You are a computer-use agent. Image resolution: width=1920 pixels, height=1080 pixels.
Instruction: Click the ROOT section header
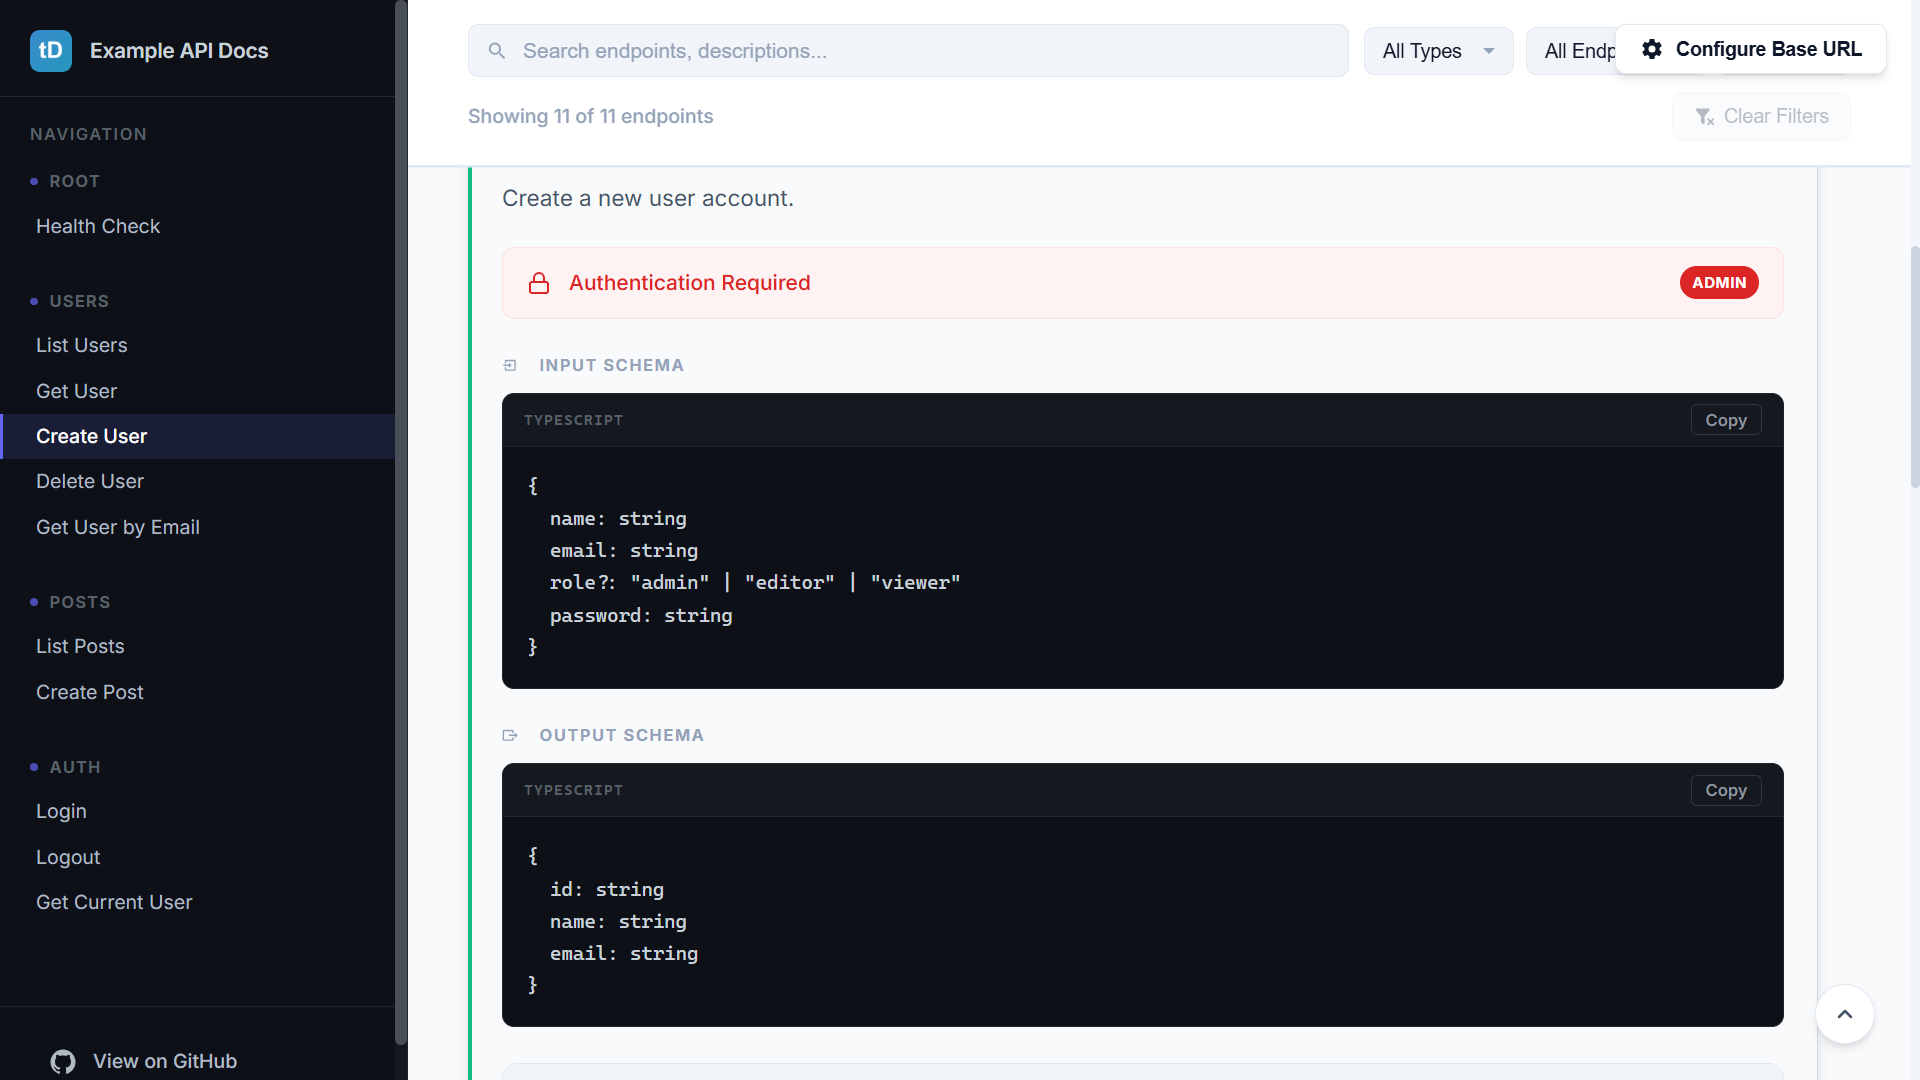pyautogui.click(x=75, y=182)
